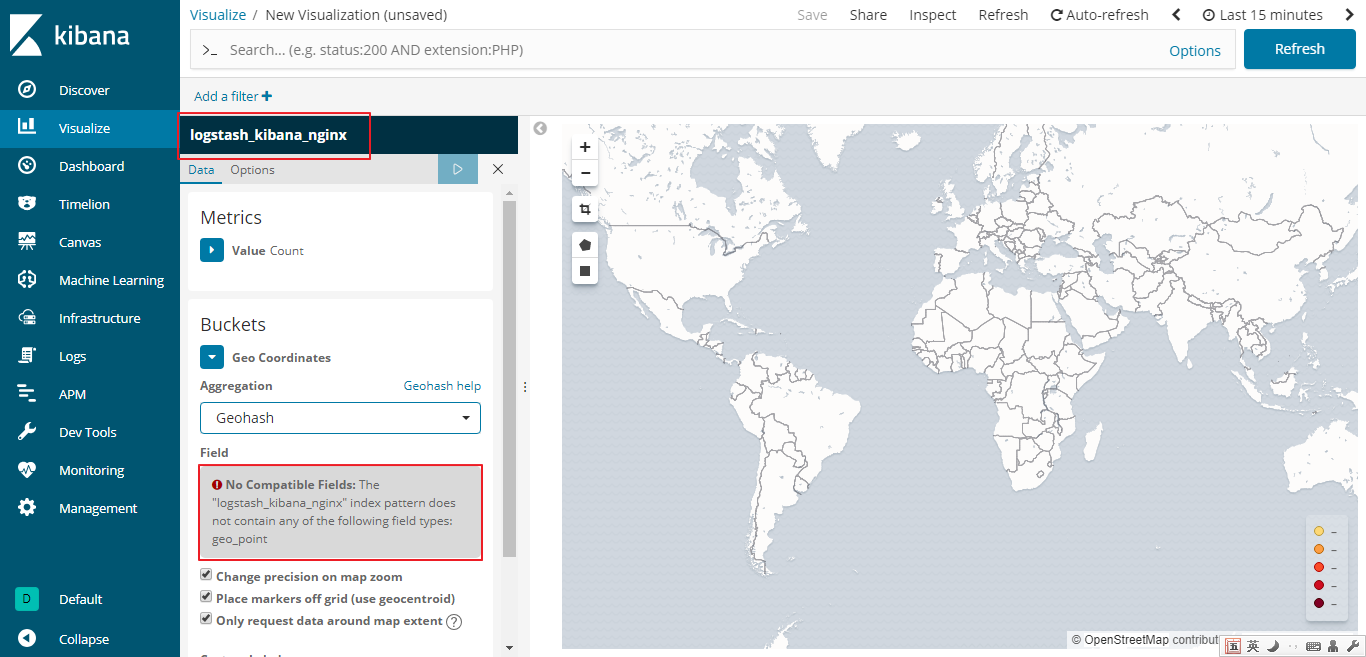The height and width of the screenshot is (657, 1366).
Task: Click the blue Refresh button
Action: 1300,49
